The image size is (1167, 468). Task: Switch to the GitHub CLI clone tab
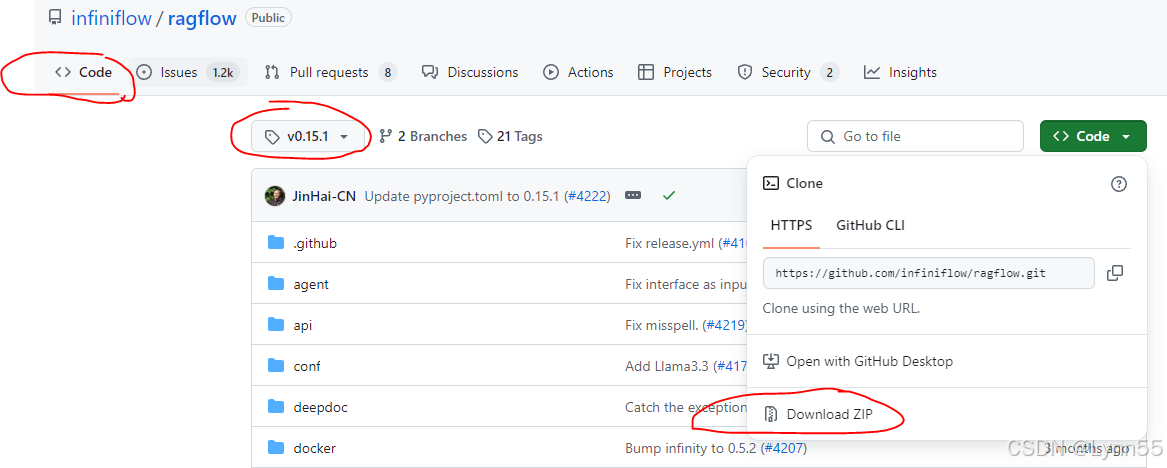(x=870, y=225)
